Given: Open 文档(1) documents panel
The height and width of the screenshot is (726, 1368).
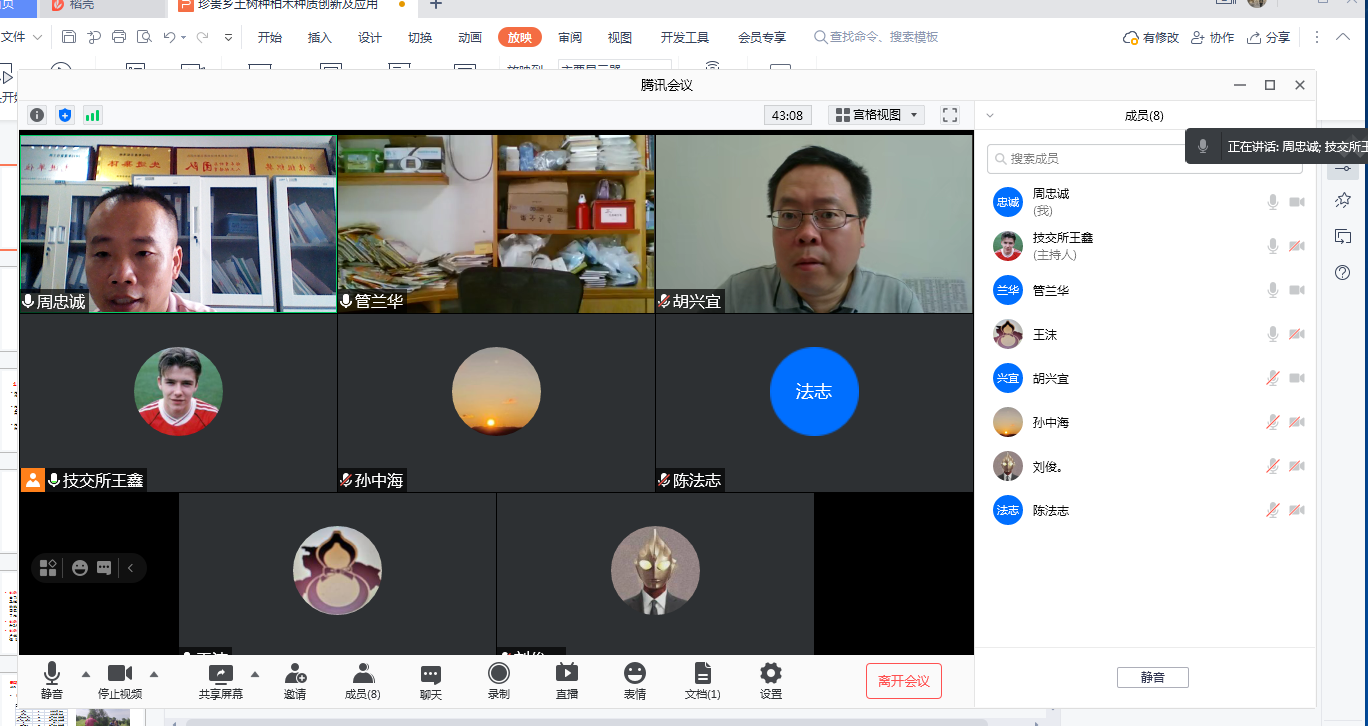Looking at the screenshot, I should pyautogui.click(x=703, y=680).
